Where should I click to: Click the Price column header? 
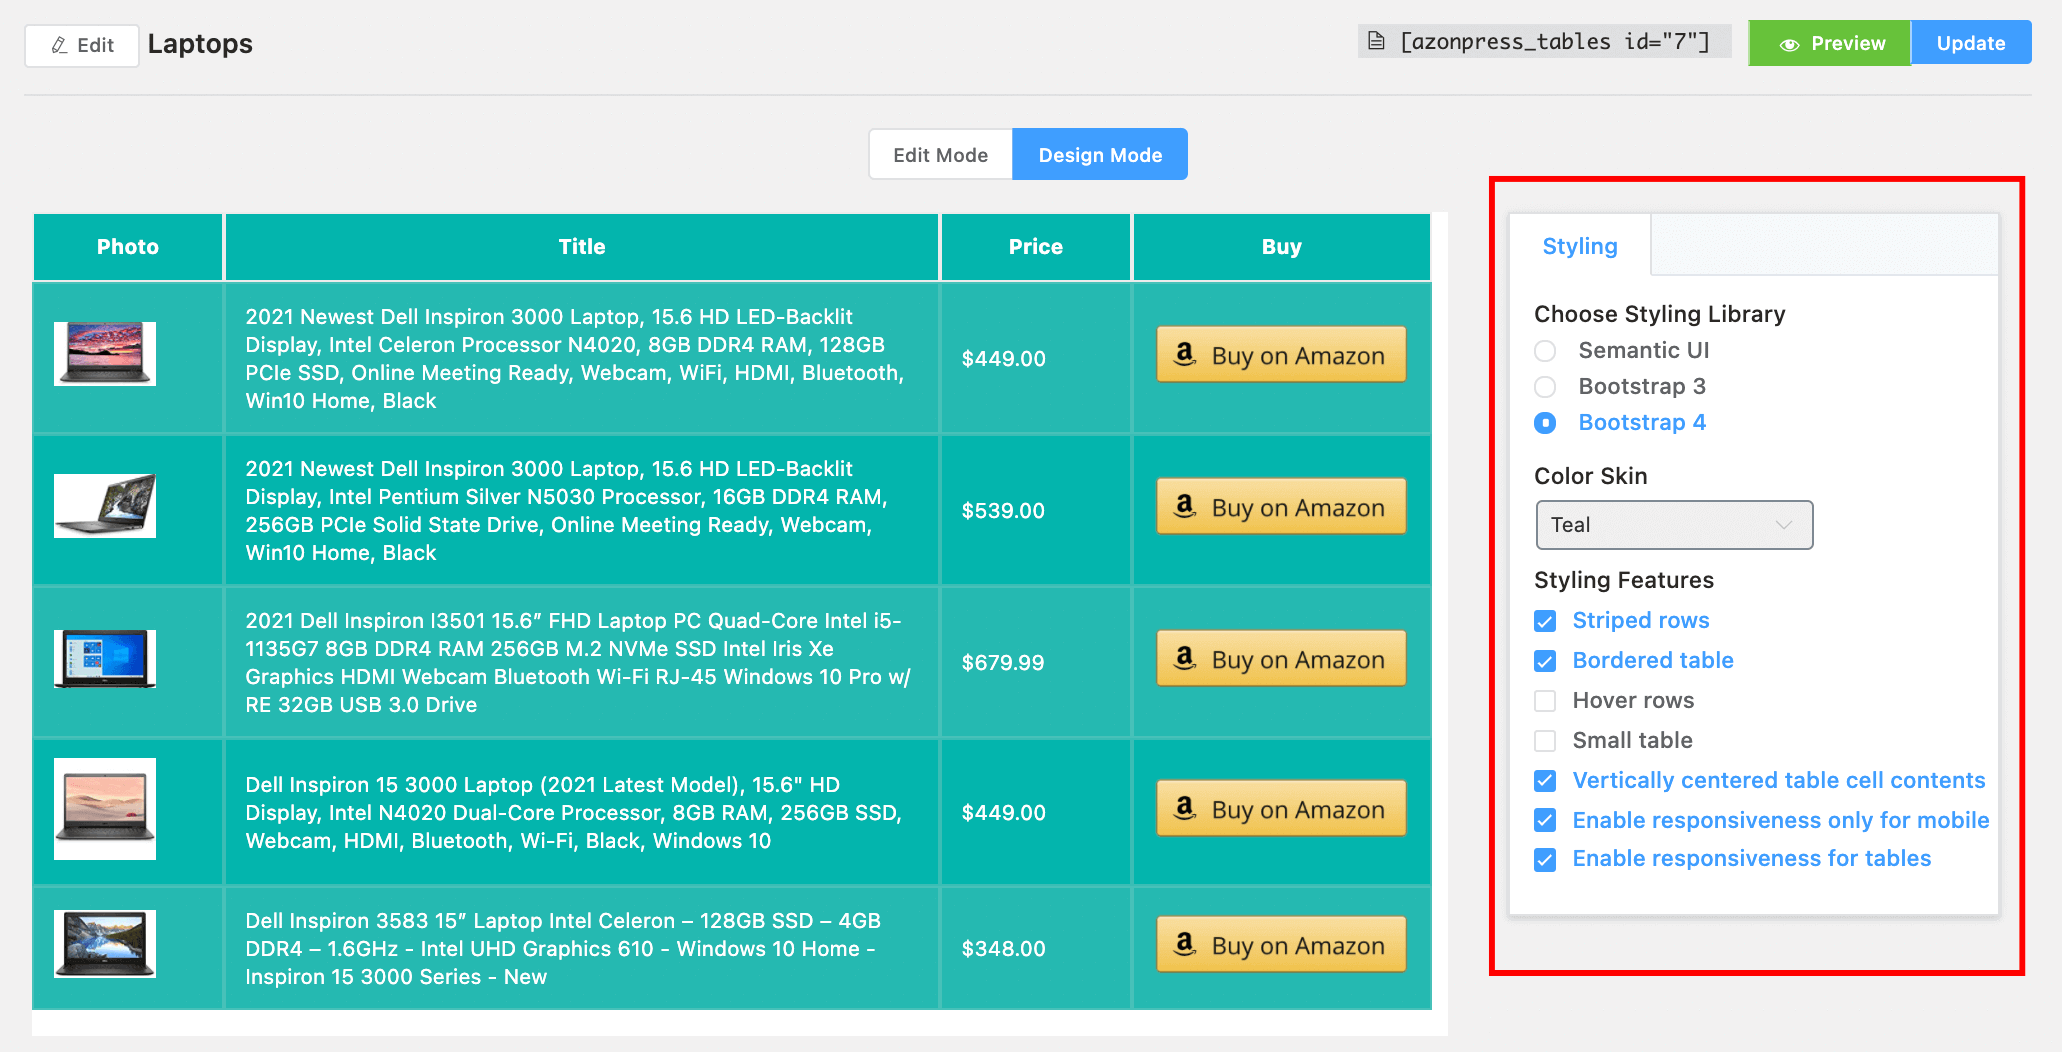click(1036, 247)
